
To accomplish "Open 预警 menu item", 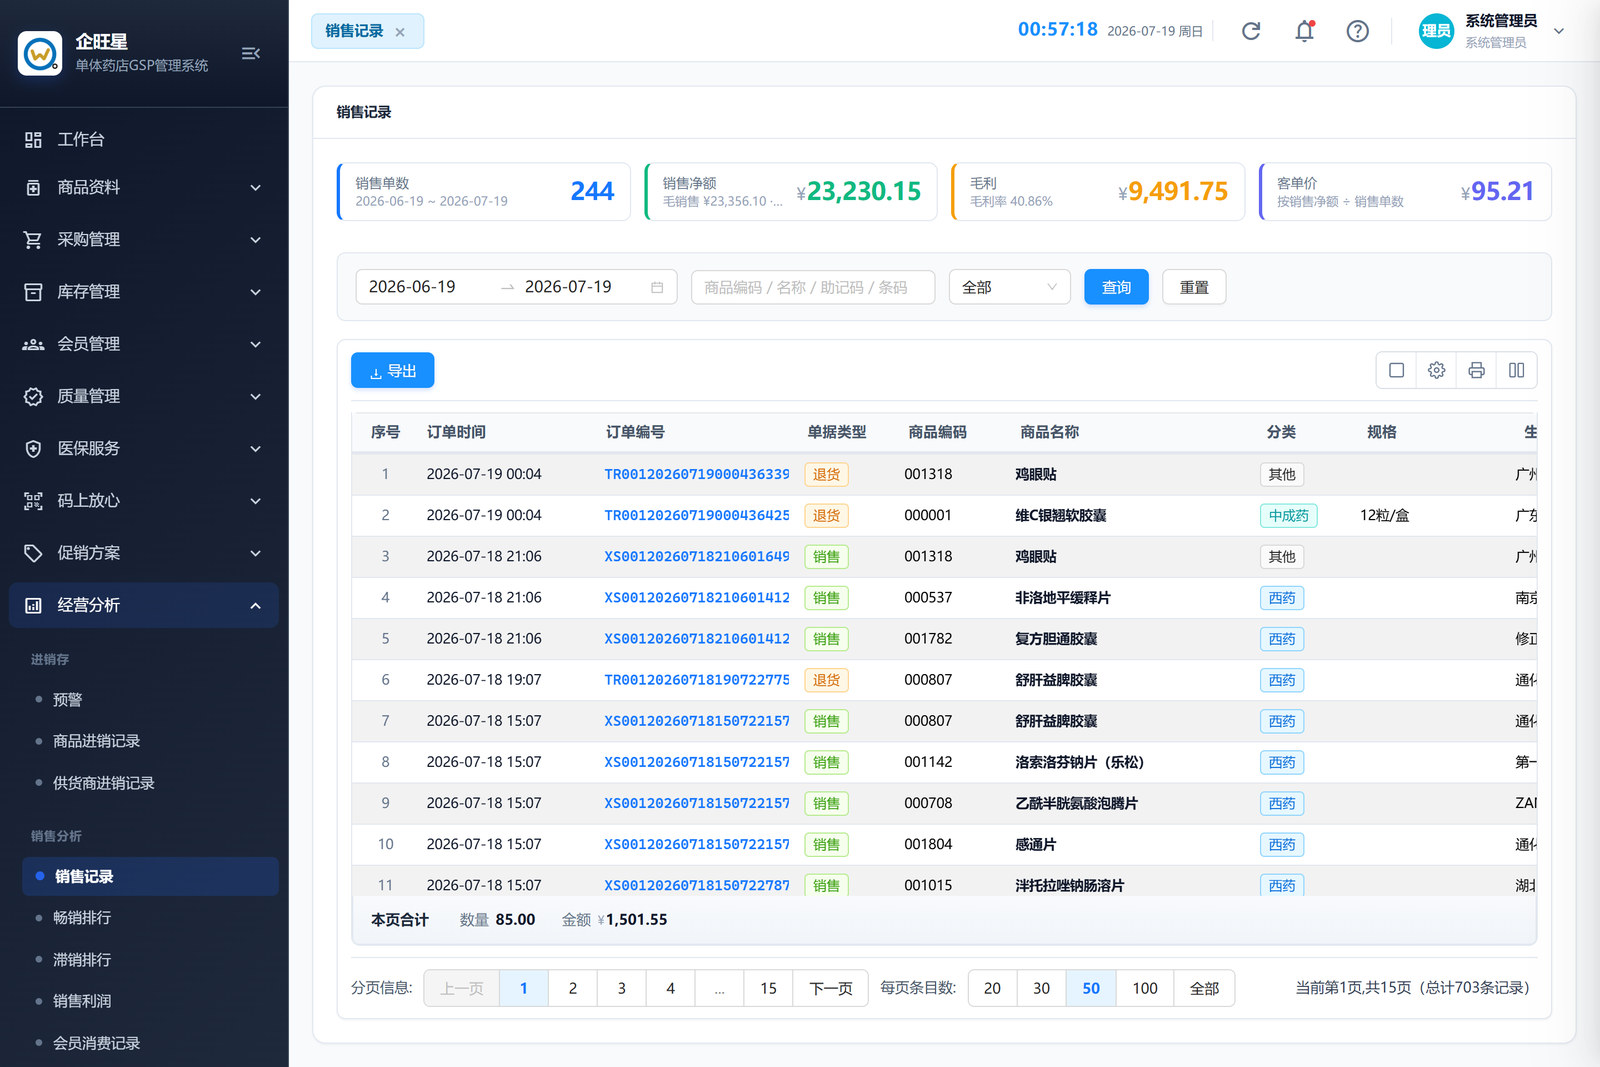I will 150,700.
